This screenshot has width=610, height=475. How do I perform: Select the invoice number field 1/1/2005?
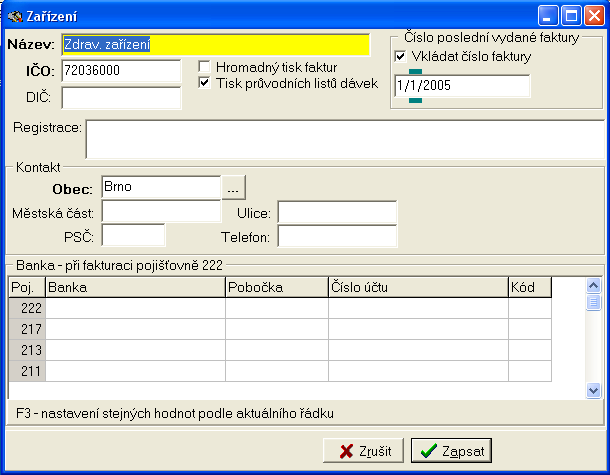click(x=461, y=86)
